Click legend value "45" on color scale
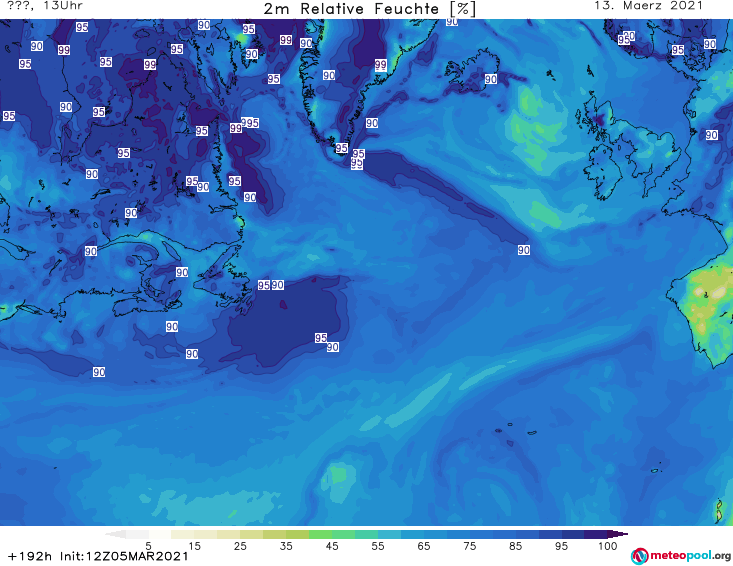Image resolution: width=733 pixels, height=566 pixels. pyautogui.click(x=331, y=546)
